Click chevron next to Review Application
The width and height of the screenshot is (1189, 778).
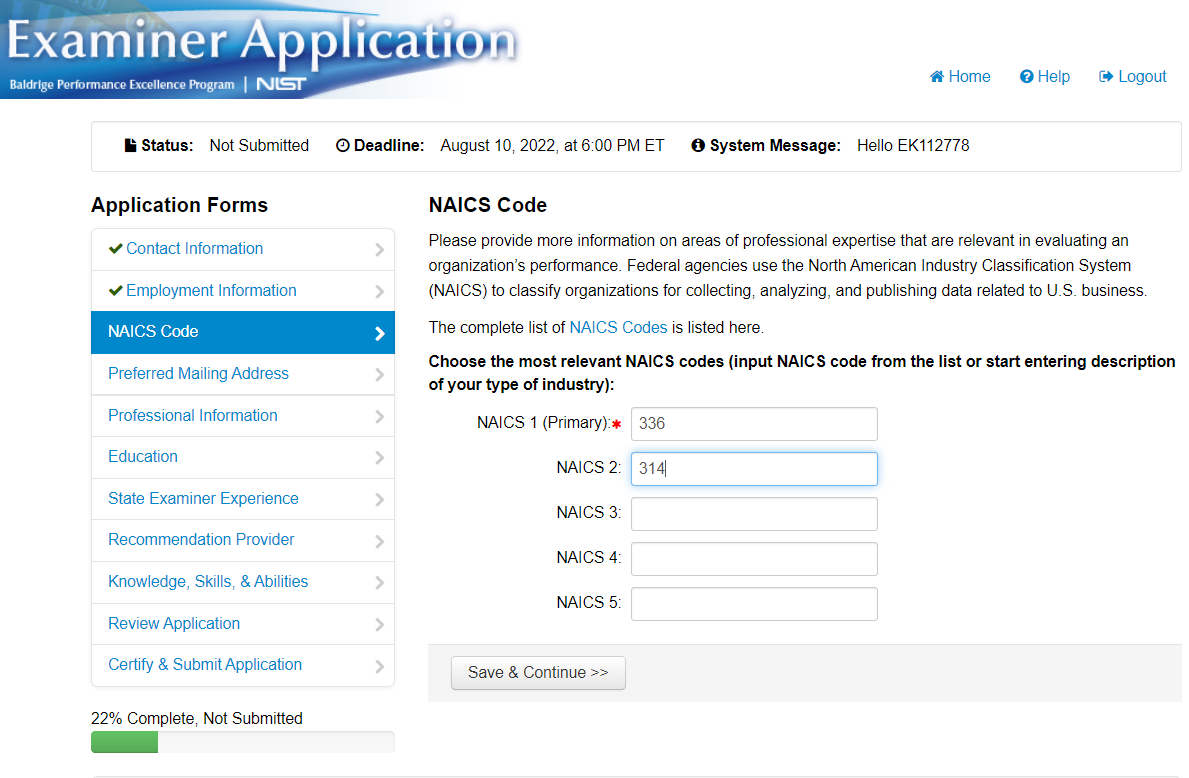379,625
